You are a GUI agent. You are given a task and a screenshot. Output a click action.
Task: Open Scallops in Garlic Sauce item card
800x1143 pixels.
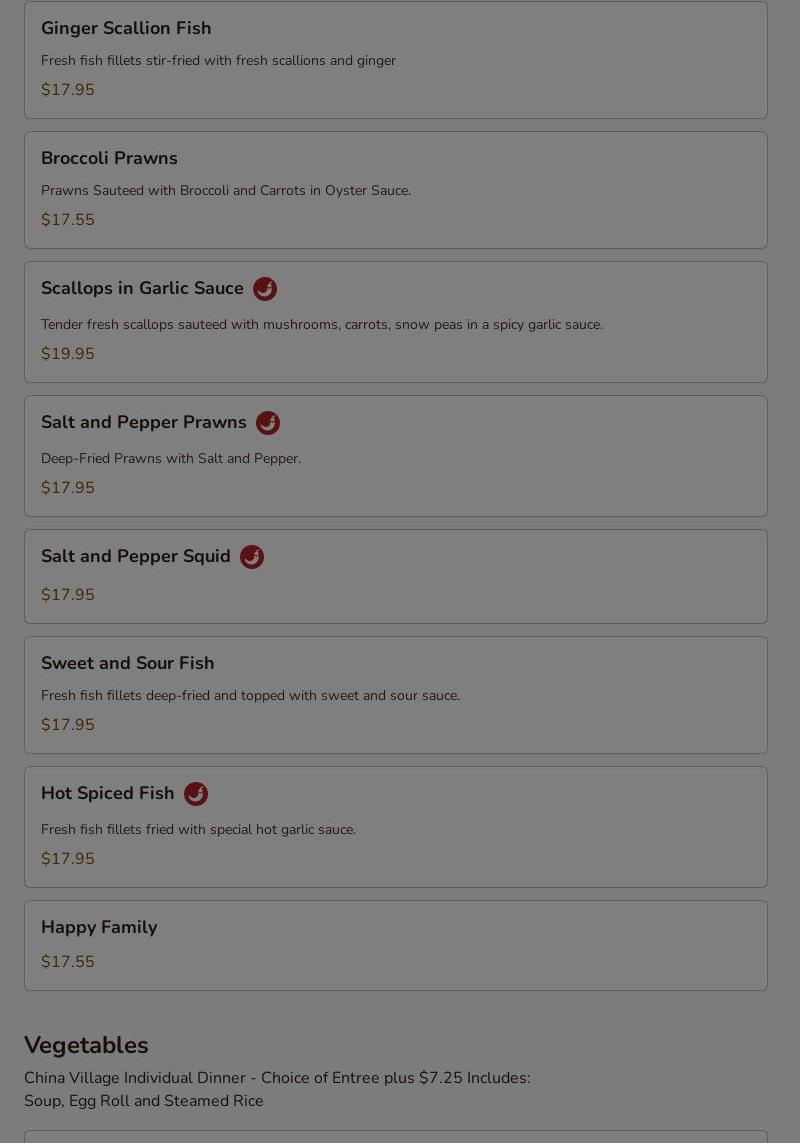click(x=396, y=322)
